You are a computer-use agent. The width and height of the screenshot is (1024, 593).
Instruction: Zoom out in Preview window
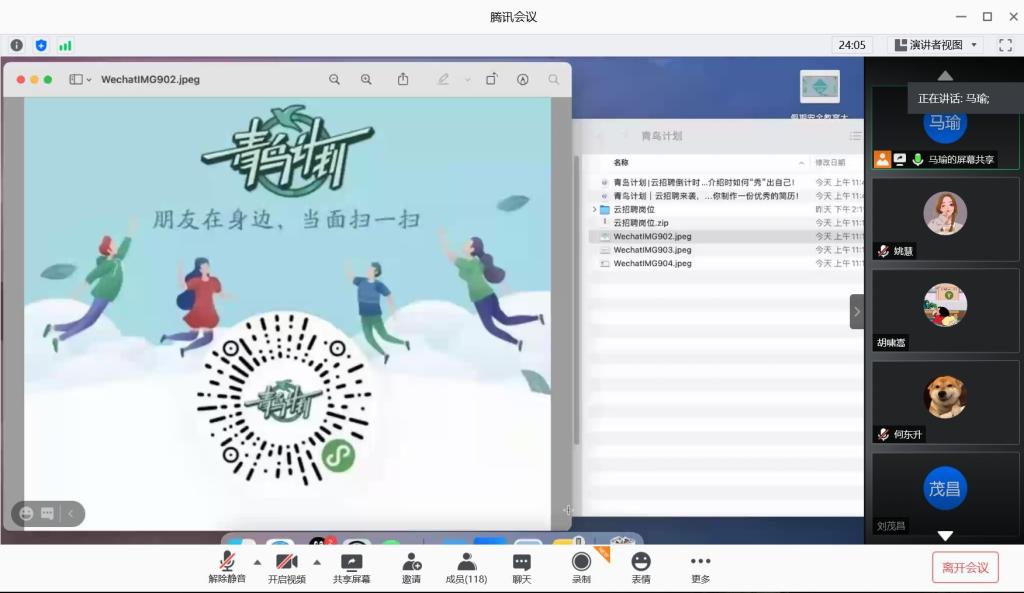click(334, 79)
